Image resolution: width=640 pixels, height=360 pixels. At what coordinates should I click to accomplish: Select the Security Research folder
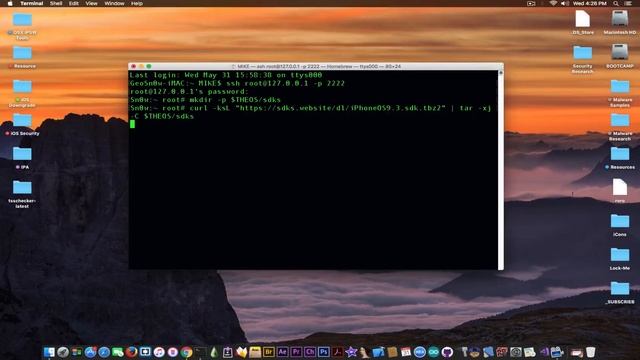point(582,58)
